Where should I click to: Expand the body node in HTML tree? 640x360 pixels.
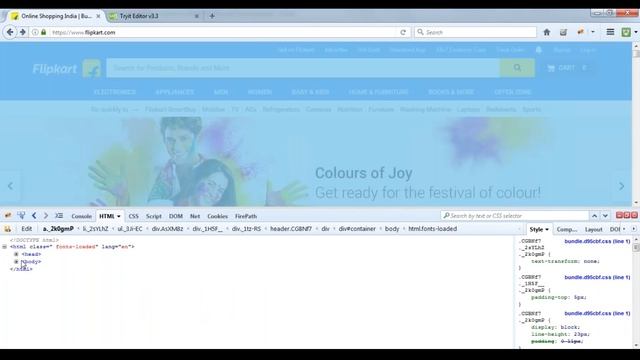tap(16, 262)
